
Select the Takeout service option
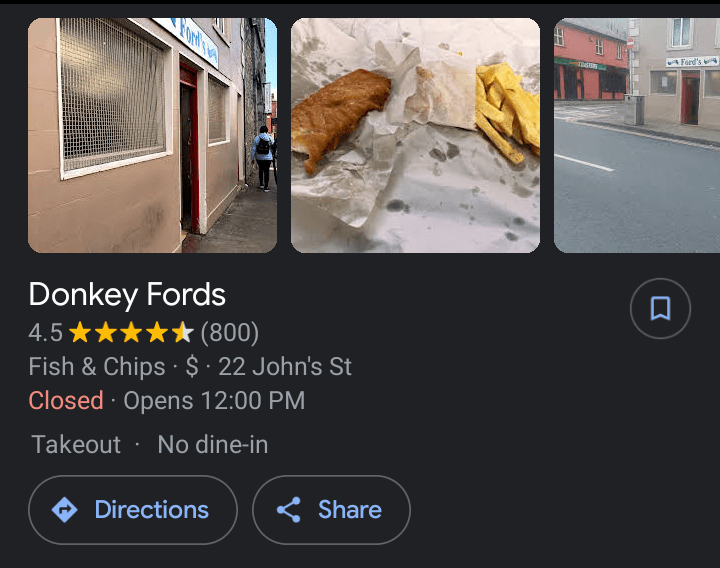[76, 444]
